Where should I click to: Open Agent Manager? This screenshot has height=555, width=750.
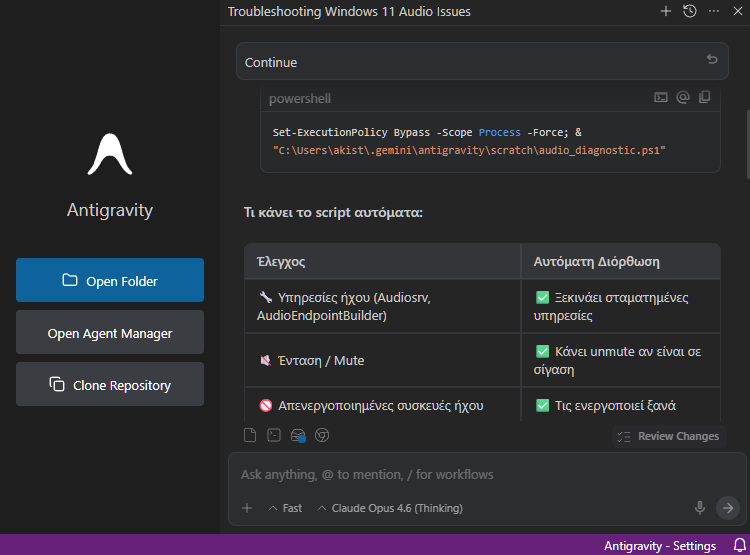110,333
